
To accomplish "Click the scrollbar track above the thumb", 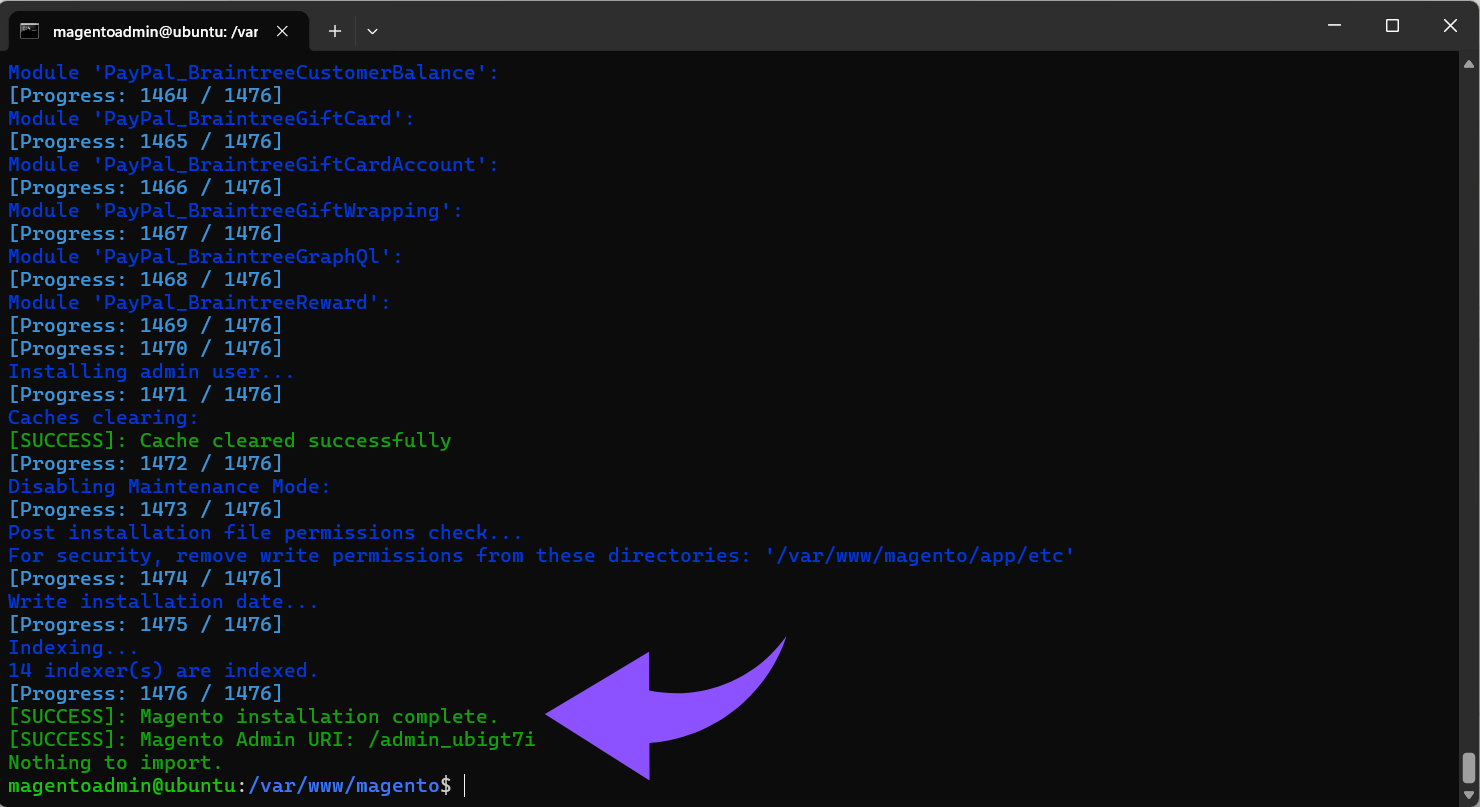I will tap(1468, 400).
